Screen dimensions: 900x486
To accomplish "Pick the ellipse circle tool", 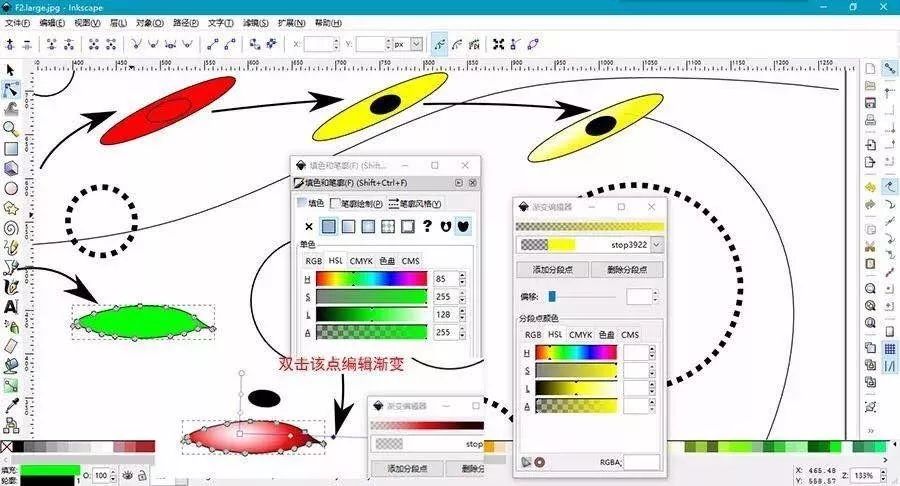I will (10, 188).
